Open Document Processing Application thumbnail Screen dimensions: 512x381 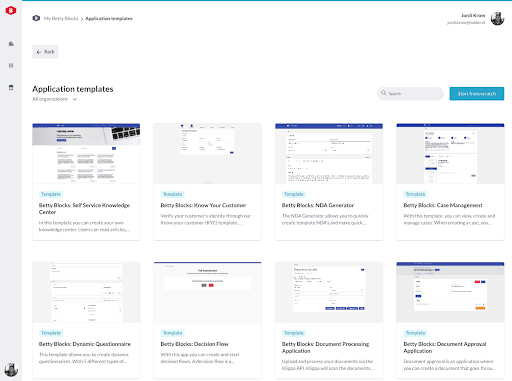(x=329, y=292)
